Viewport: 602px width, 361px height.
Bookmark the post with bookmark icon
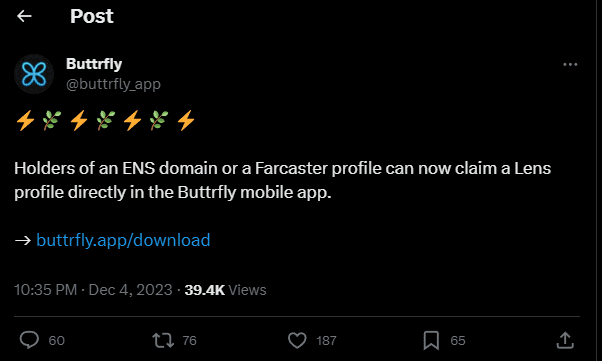coord(431,340)
